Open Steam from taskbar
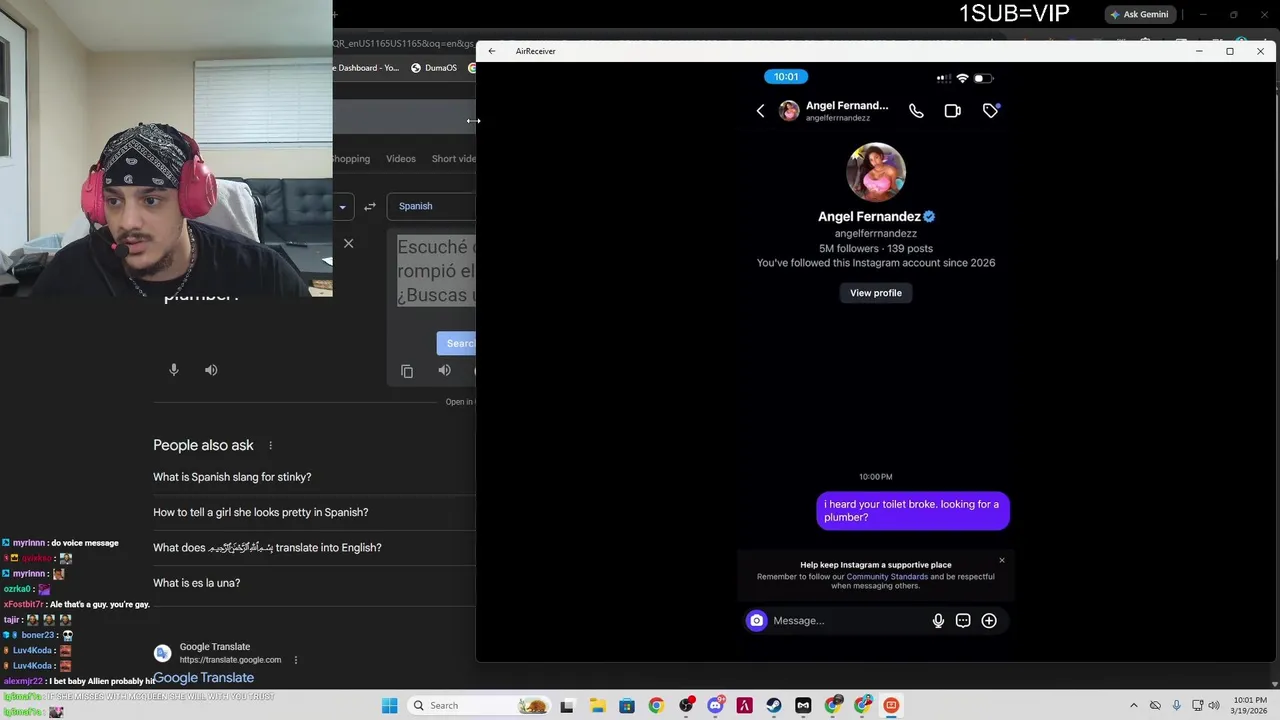1280x720 pixels. [x=774, y=705]
